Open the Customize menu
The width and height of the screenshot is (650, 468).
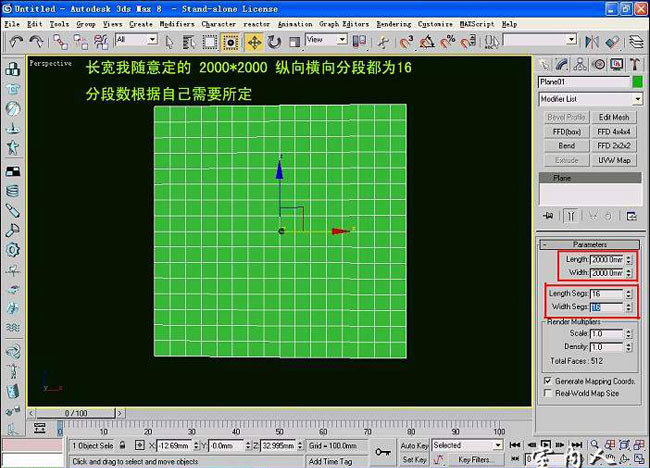[x=435, y=24]
